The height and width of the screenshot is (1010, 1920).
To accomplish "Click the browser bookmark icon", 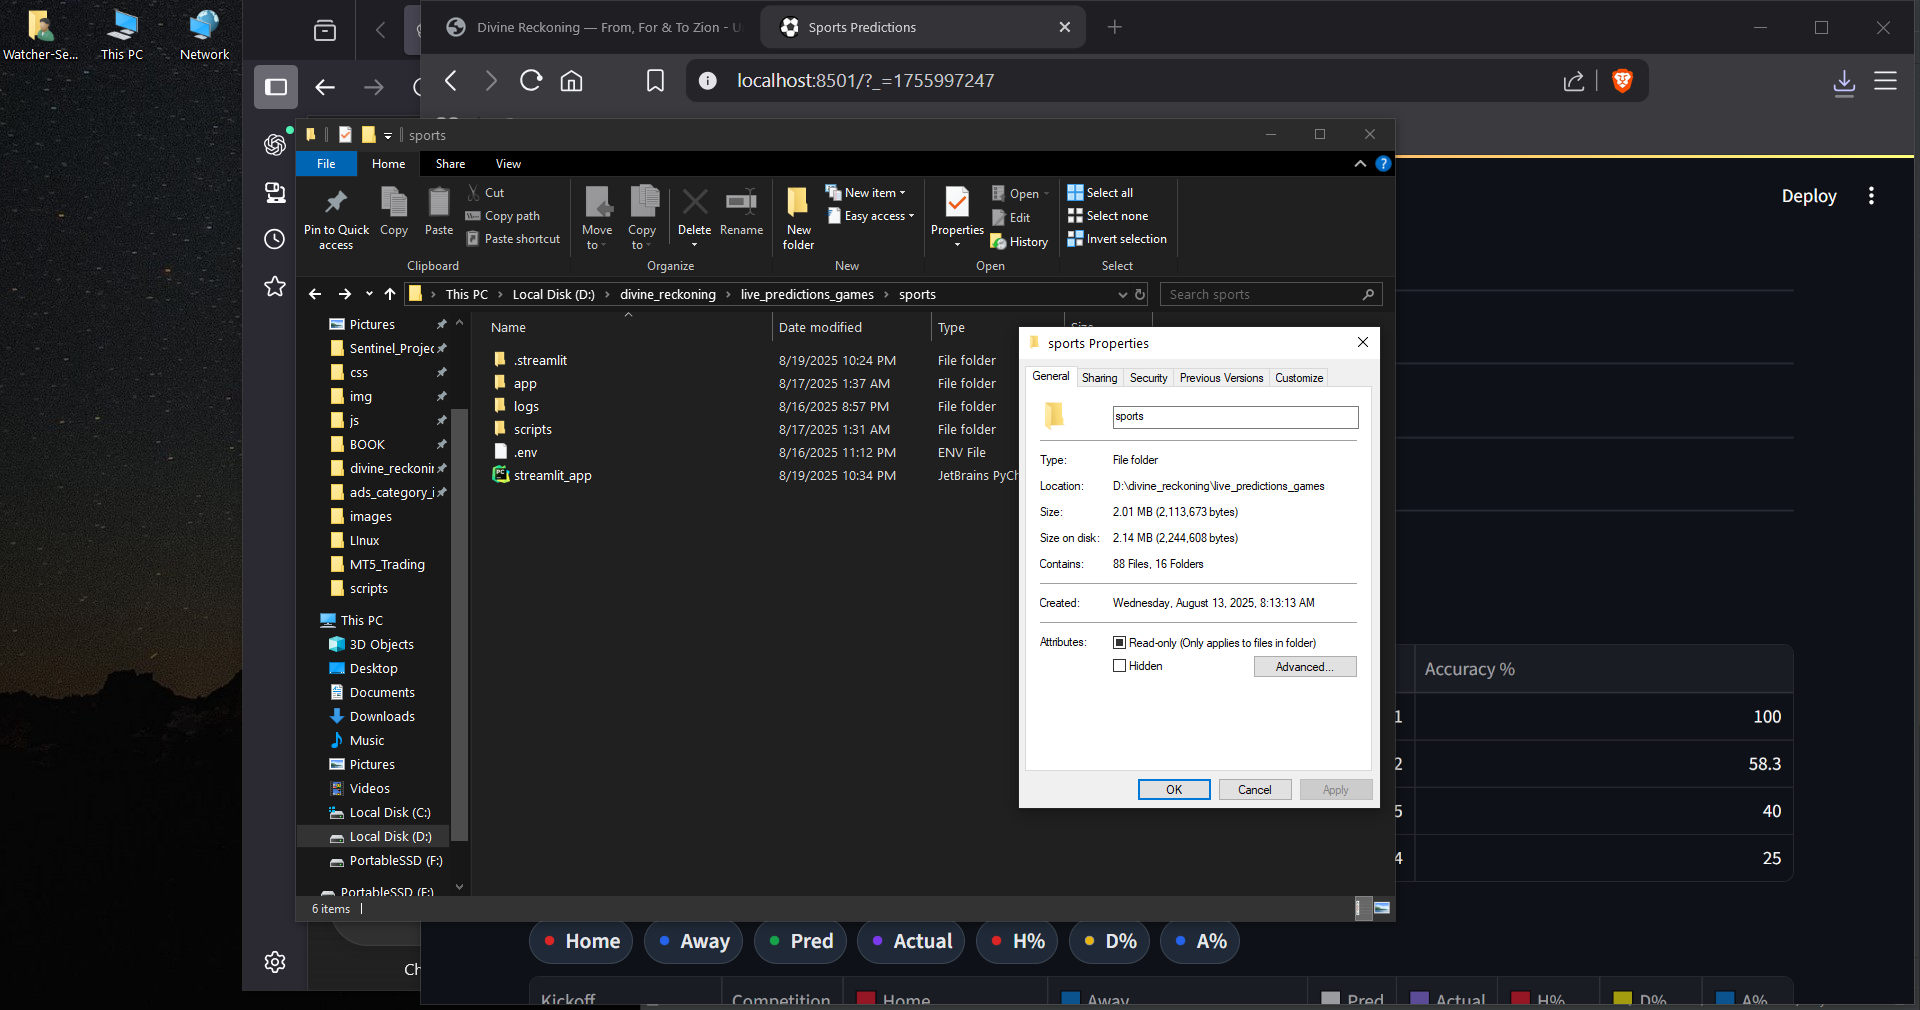I will (x=655, y=81).
